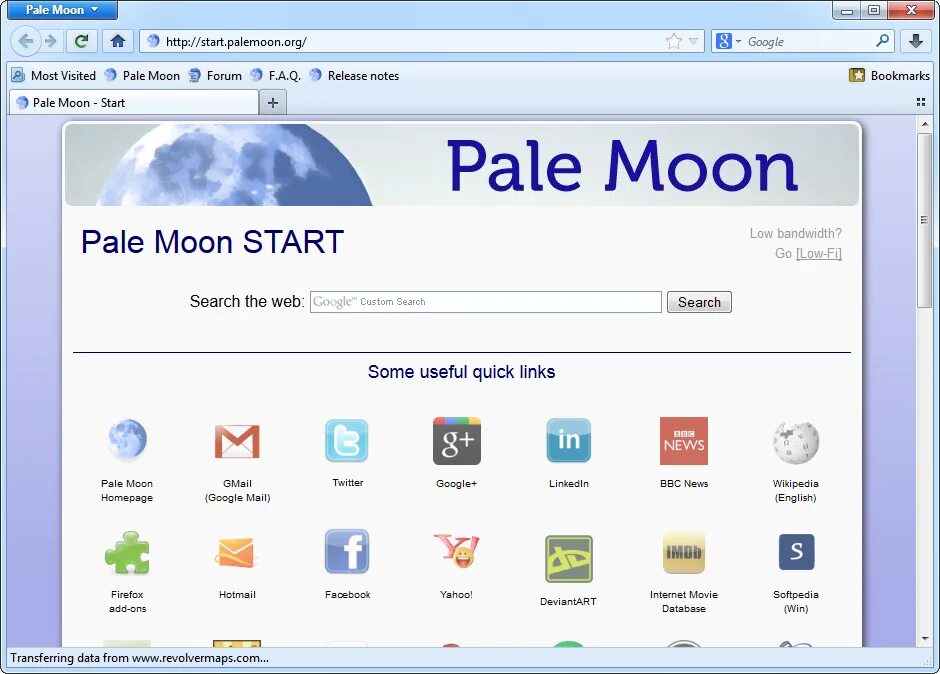Open the Home page button

click(118, 41)
